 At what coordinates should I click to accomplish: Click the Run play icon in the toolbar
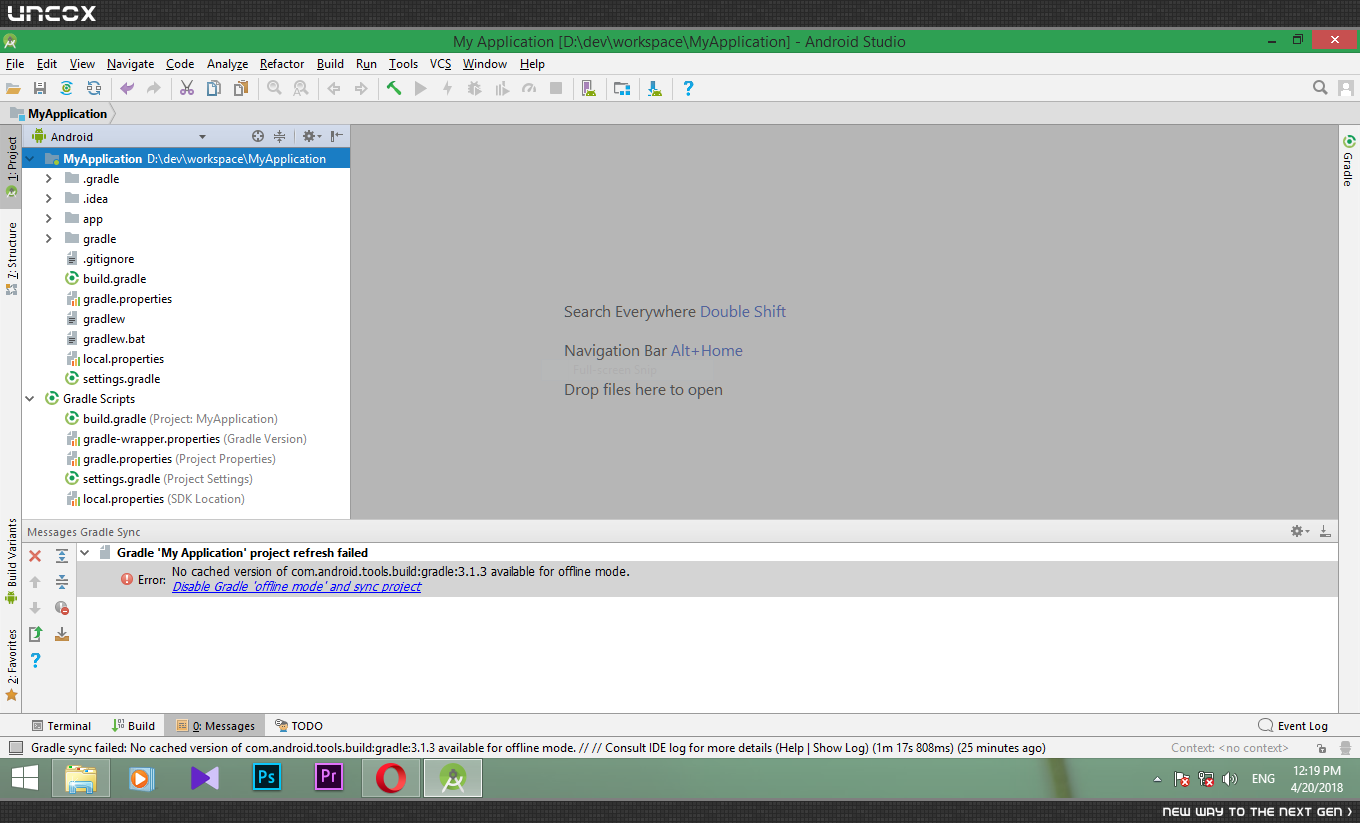(421, 89)
